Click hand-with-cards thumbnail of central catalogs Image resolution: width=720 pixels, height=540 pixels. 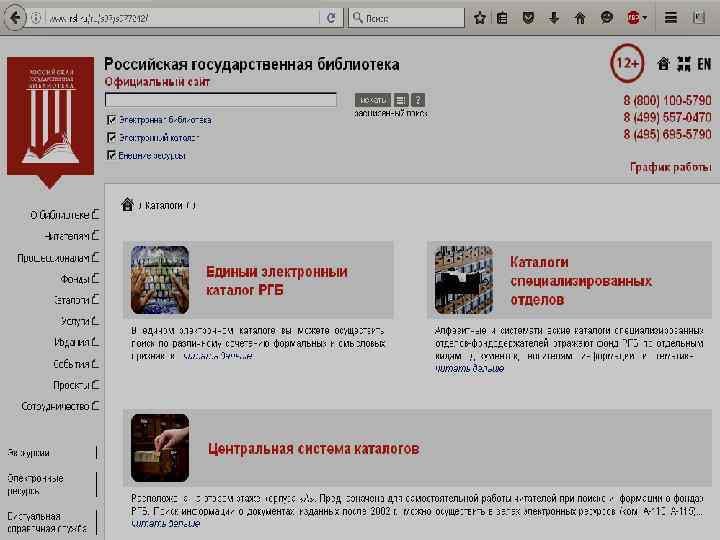pos(160,448)
